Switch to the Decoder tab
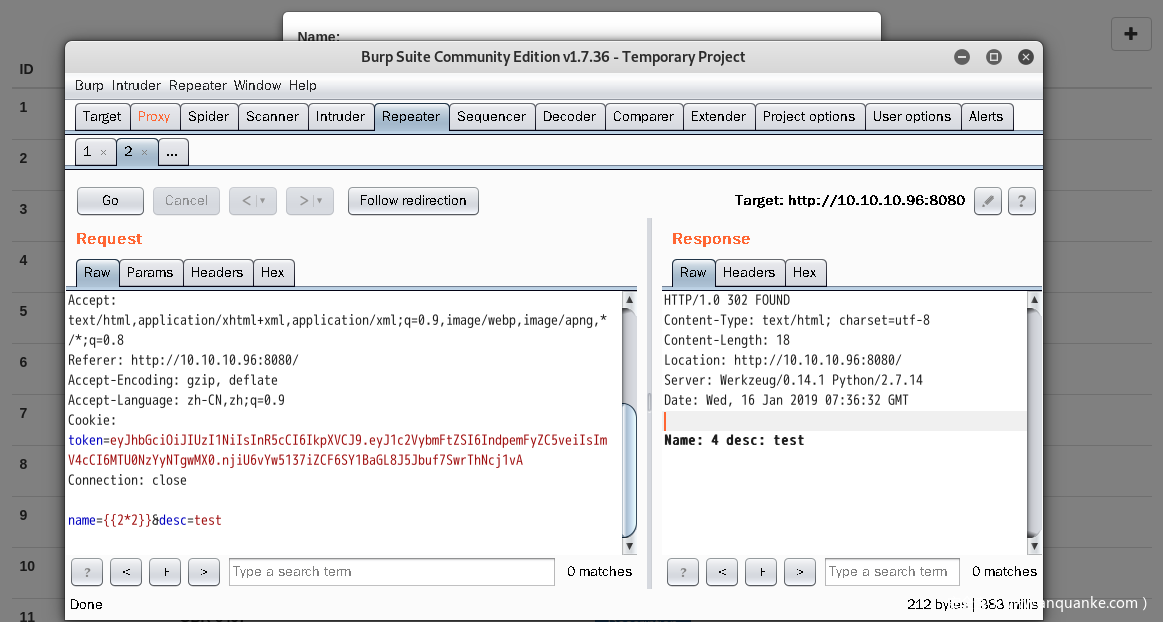1163x622 pixels. coord(569,117)
